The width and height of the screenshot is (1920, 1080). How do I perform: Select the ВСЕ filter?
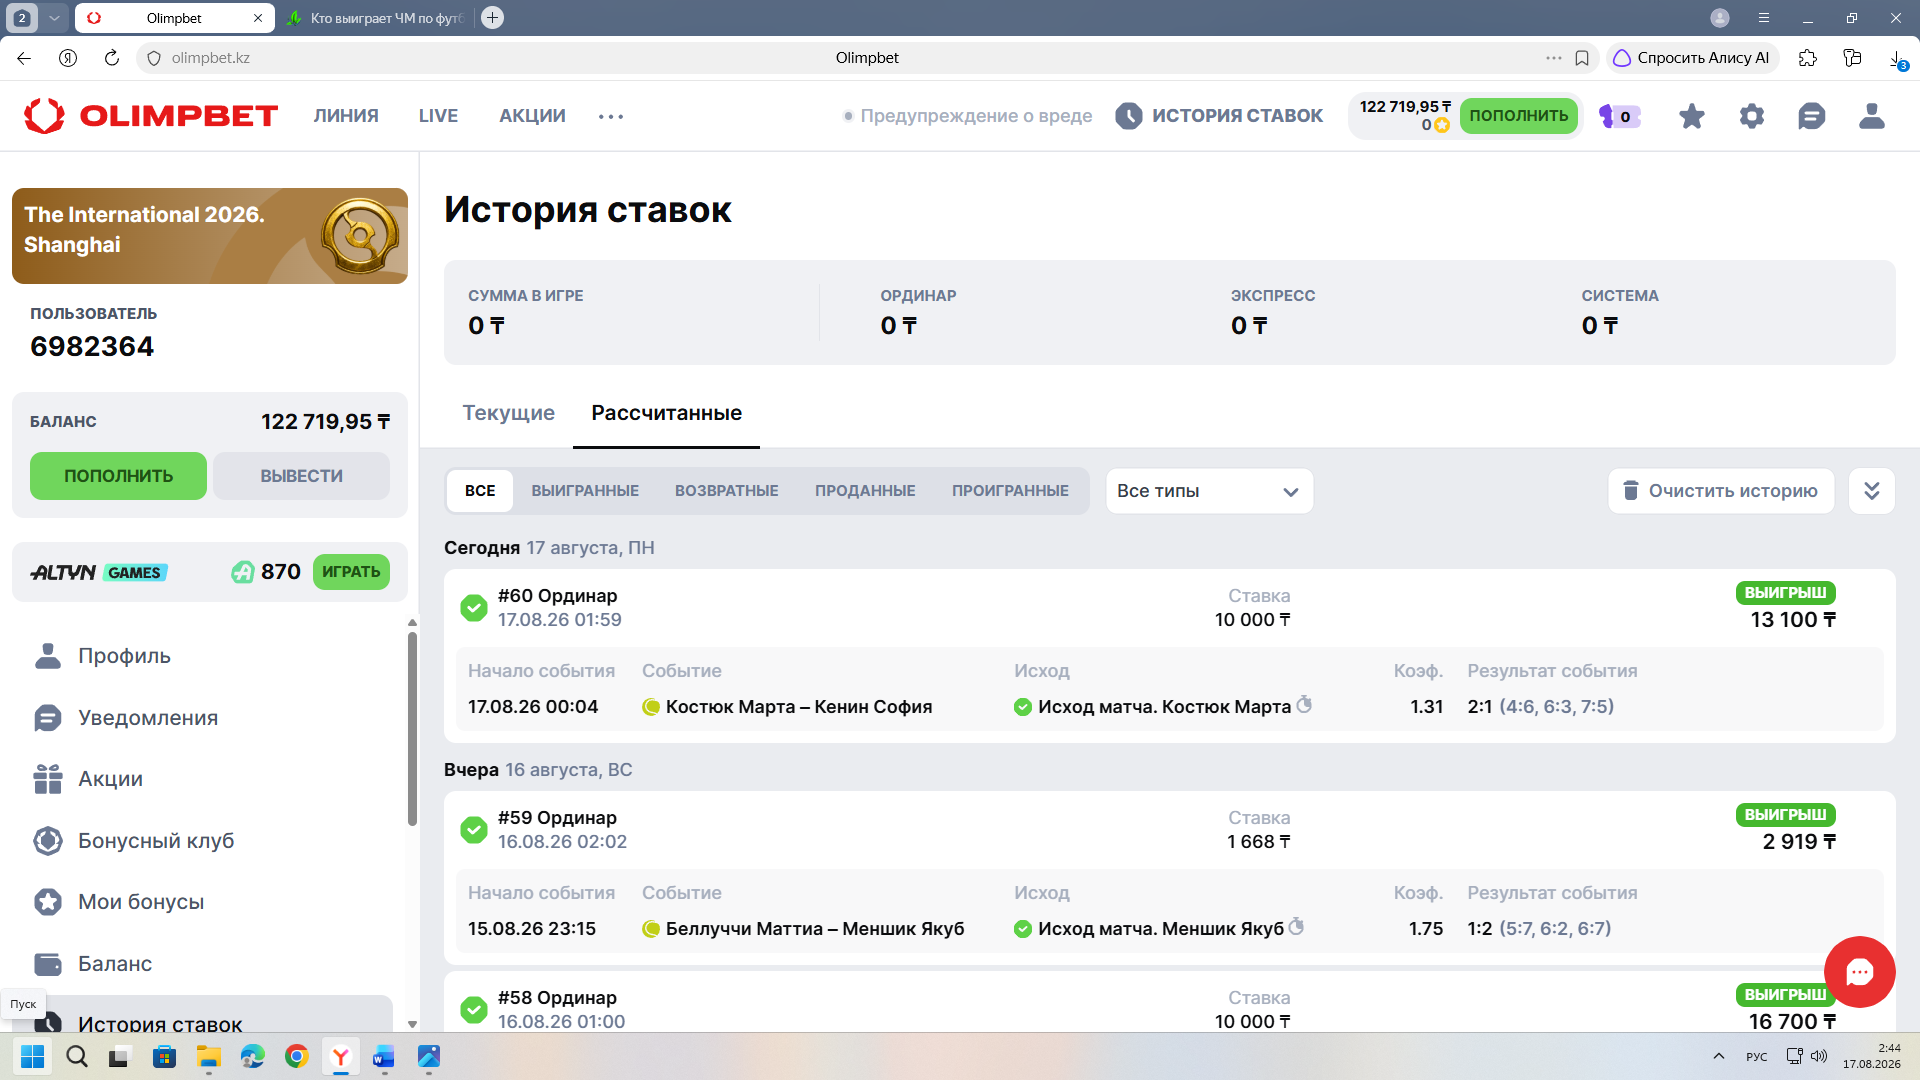tap(480, 491)
